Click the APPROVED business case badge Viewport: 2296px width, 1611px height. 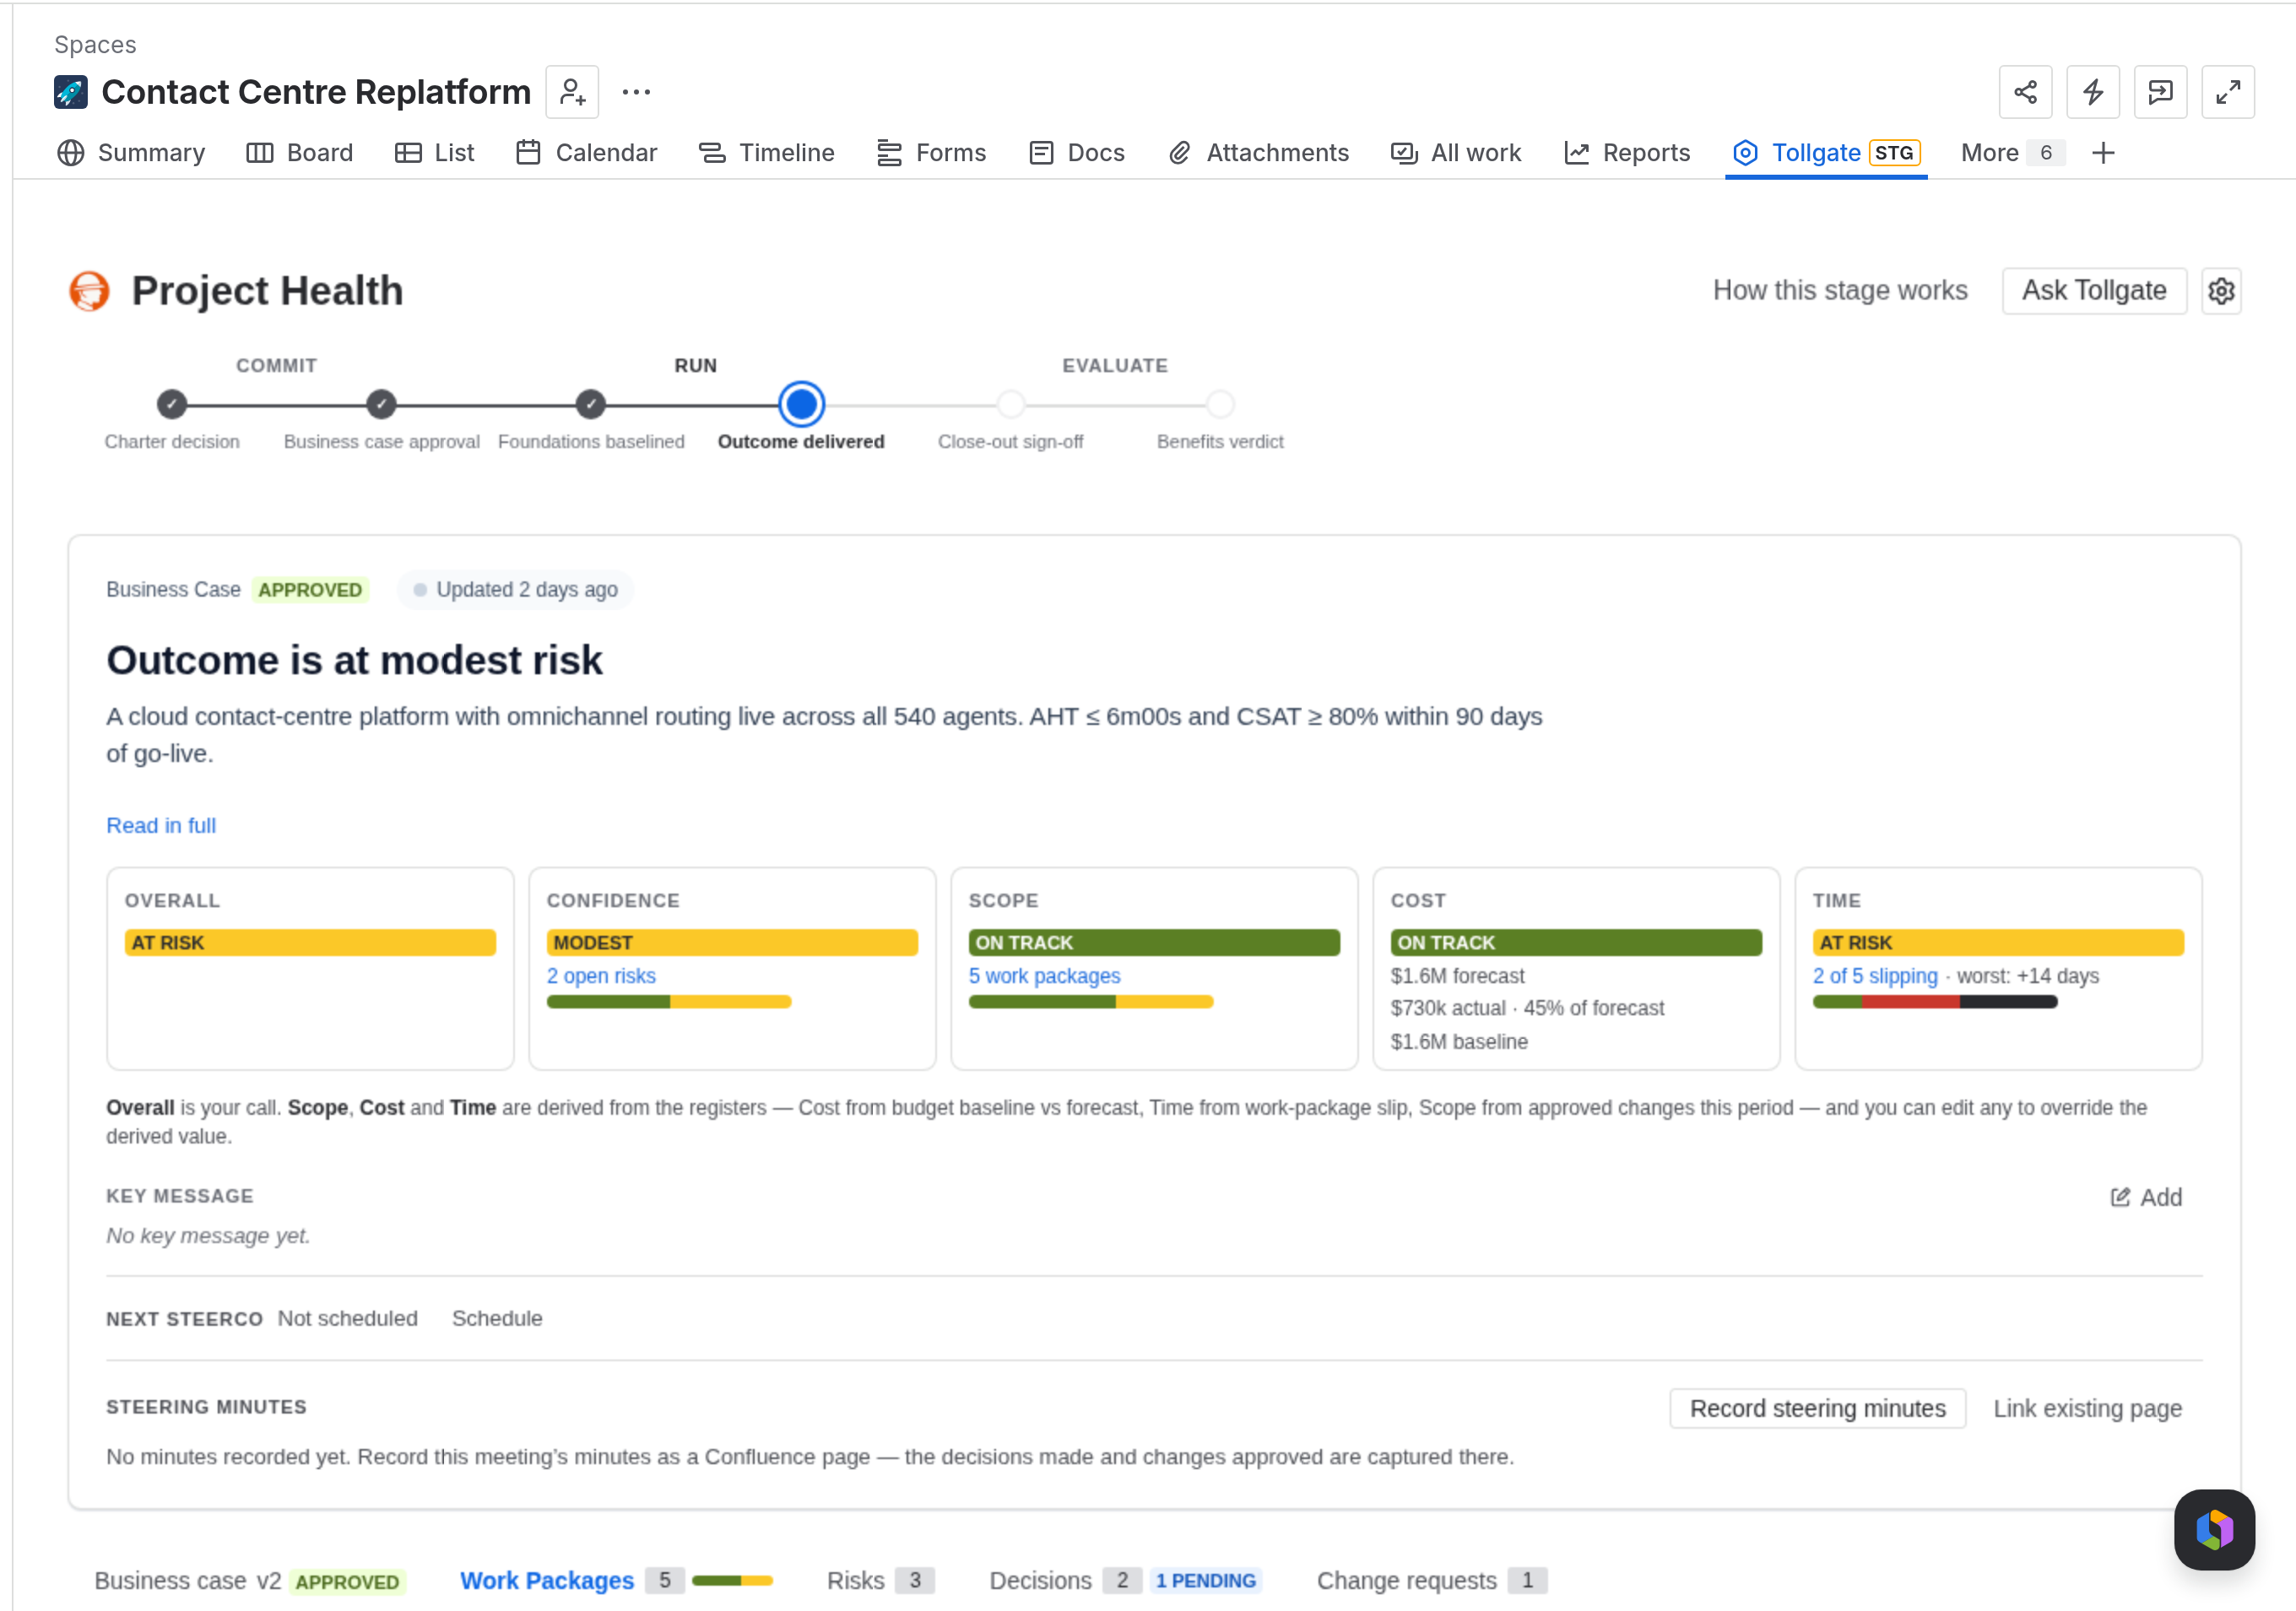pyautogui.click(x=310, y=589)
